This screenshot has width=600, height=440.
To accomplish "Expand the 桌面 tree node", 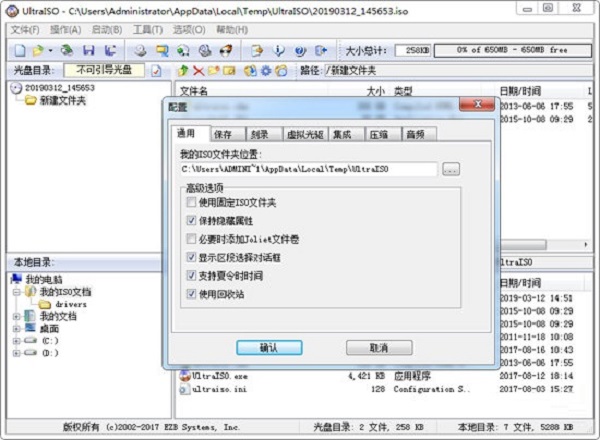I will [16, 329].
